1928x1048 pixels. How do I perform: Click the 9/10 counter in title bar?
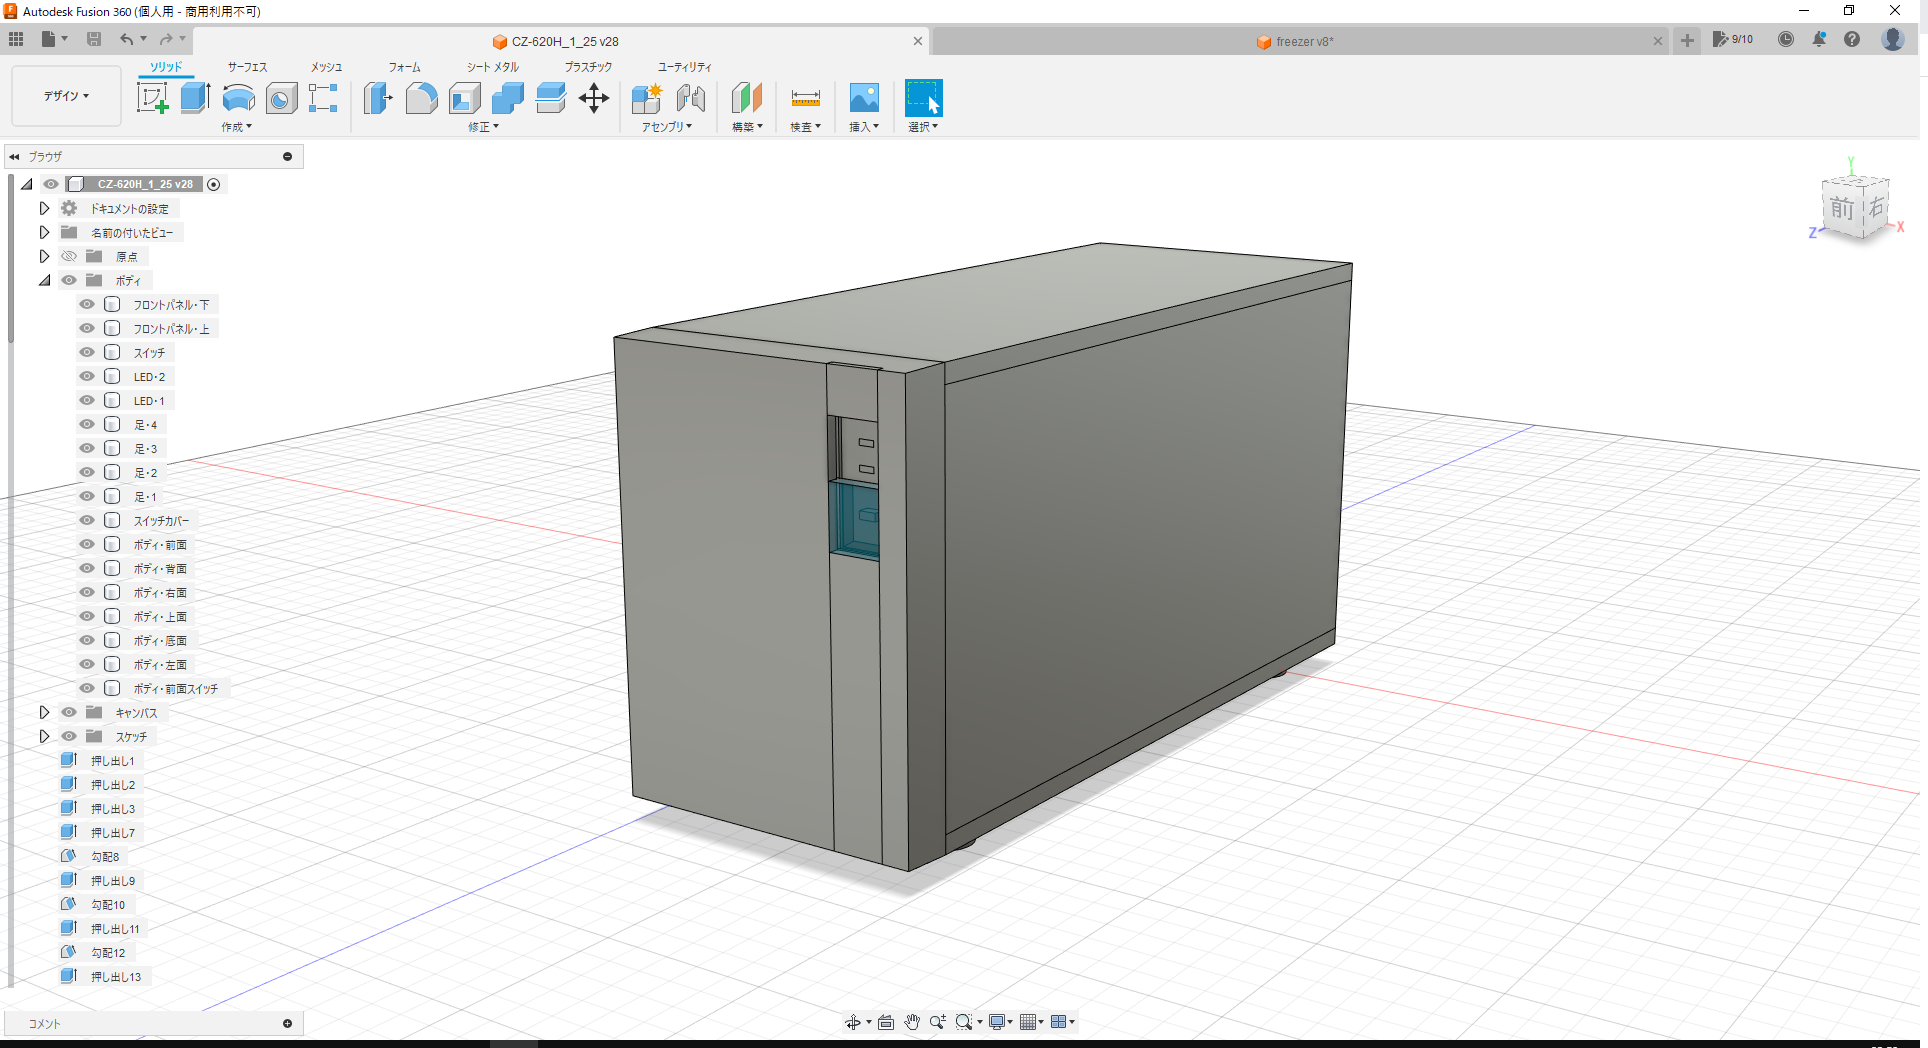click(1733, 40)
